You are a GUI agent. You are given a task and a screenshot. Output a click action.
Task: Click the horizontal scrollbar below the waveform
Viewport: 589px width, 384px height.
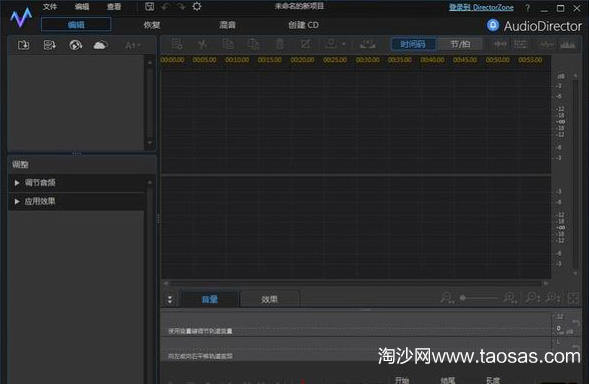click(356, 283)
